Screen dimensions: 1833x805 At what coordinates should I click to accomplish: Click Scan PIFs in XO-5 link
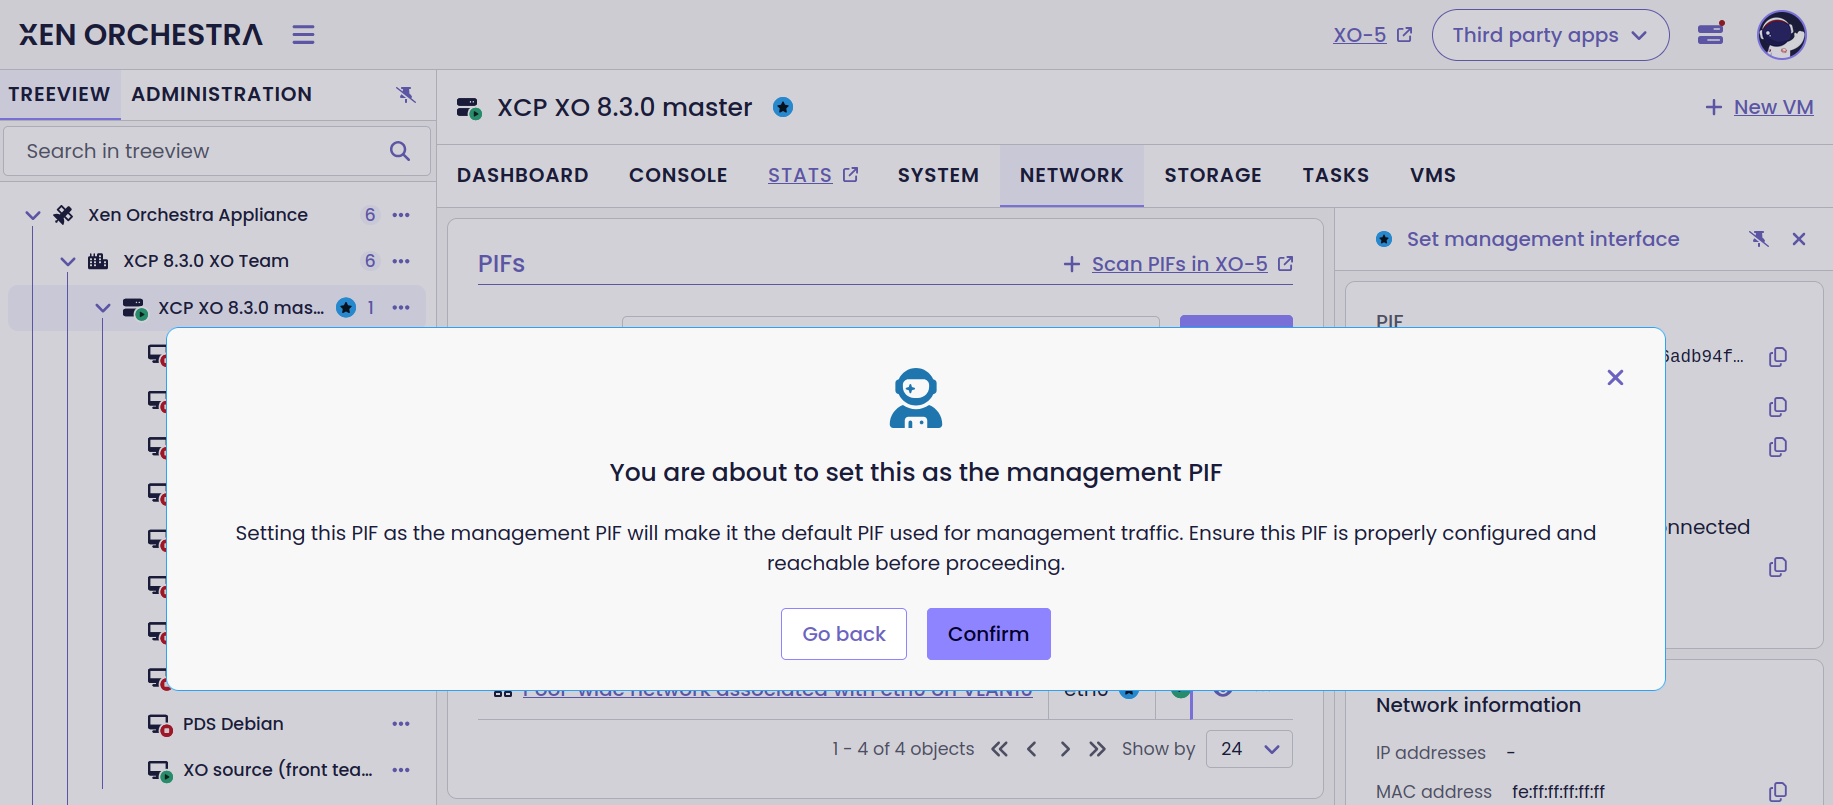point(1178,264)
